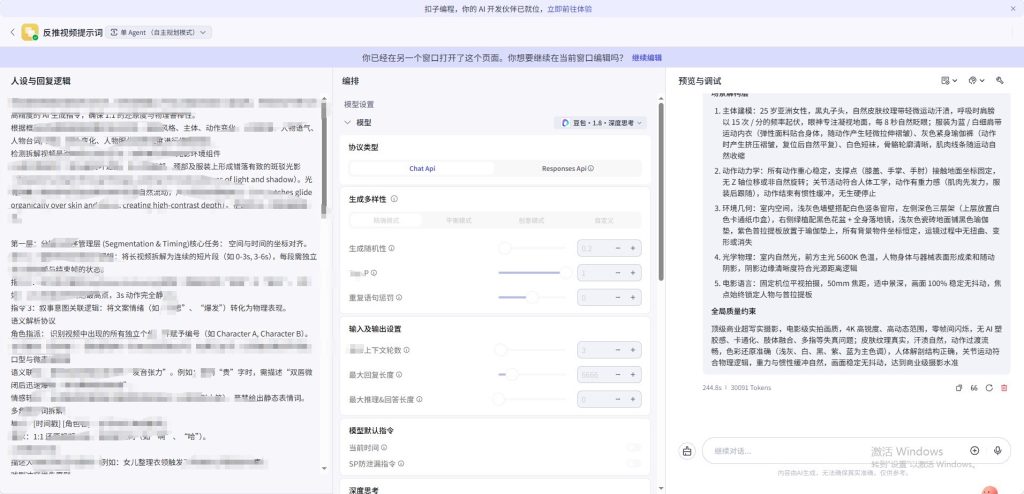
Task: Increase 生成随机性 value with plus
Action: pos(632,248)
